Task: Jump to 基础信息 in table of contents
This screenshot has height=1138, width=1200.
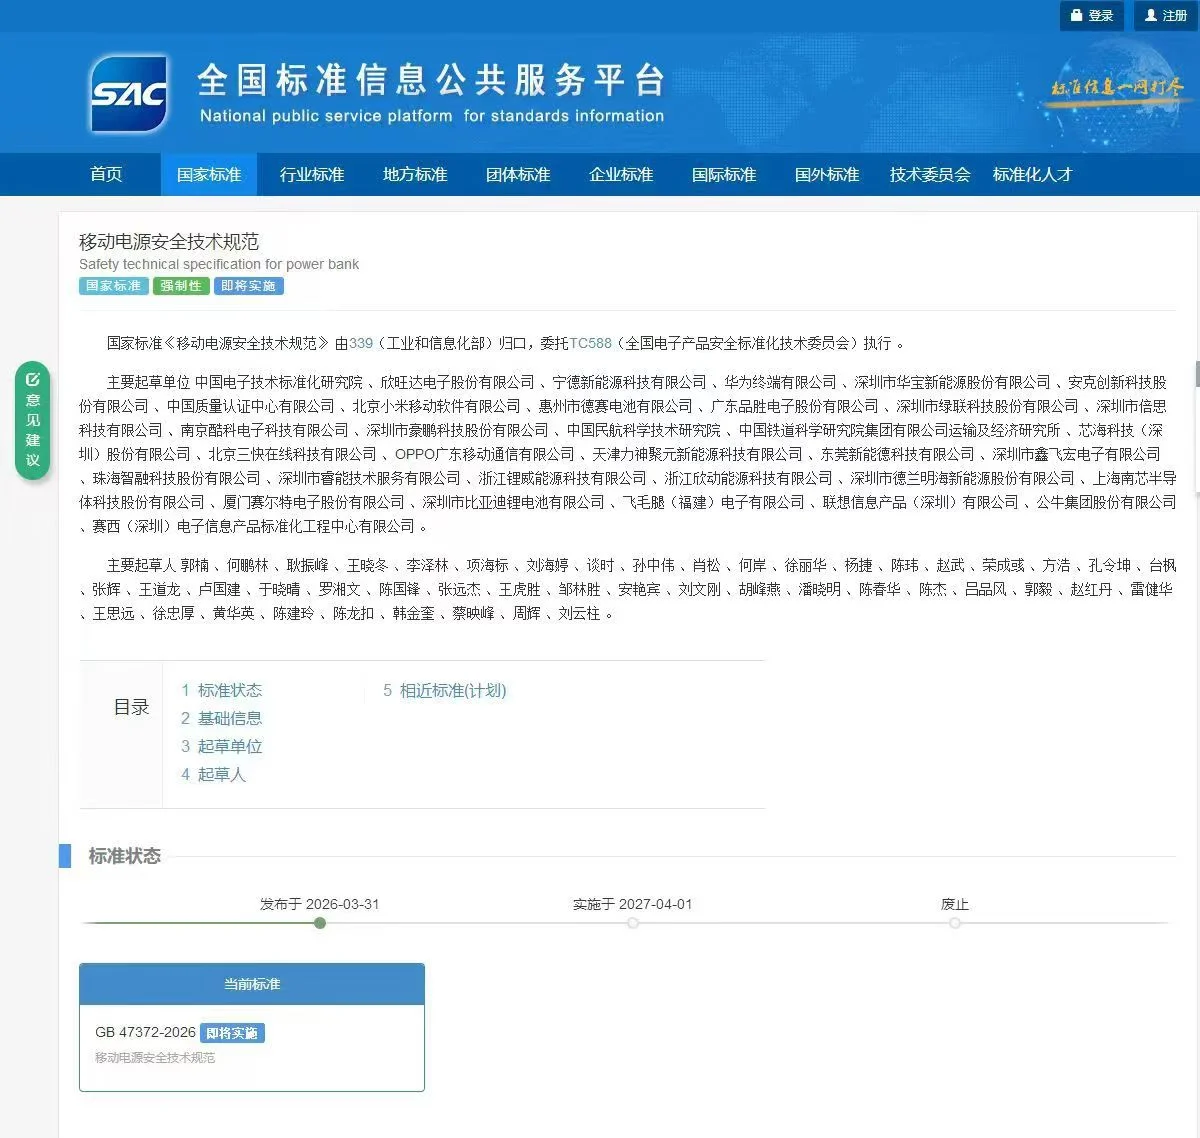Action: click(229, 719)
